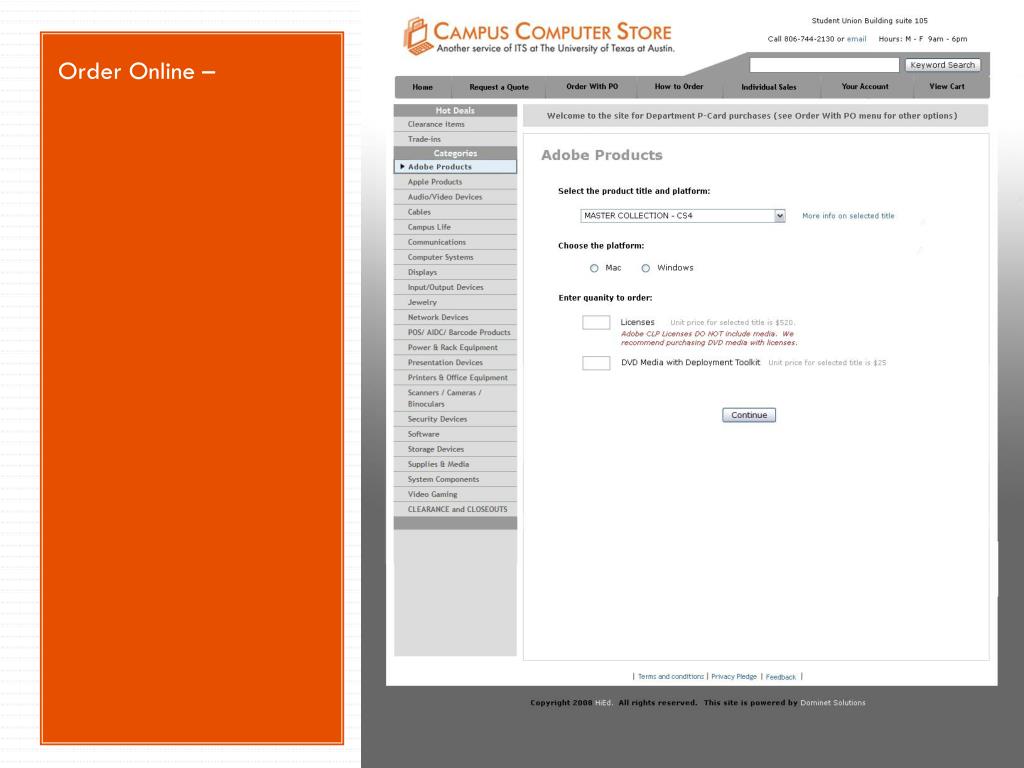Open Your Account menu

[865, 86]
